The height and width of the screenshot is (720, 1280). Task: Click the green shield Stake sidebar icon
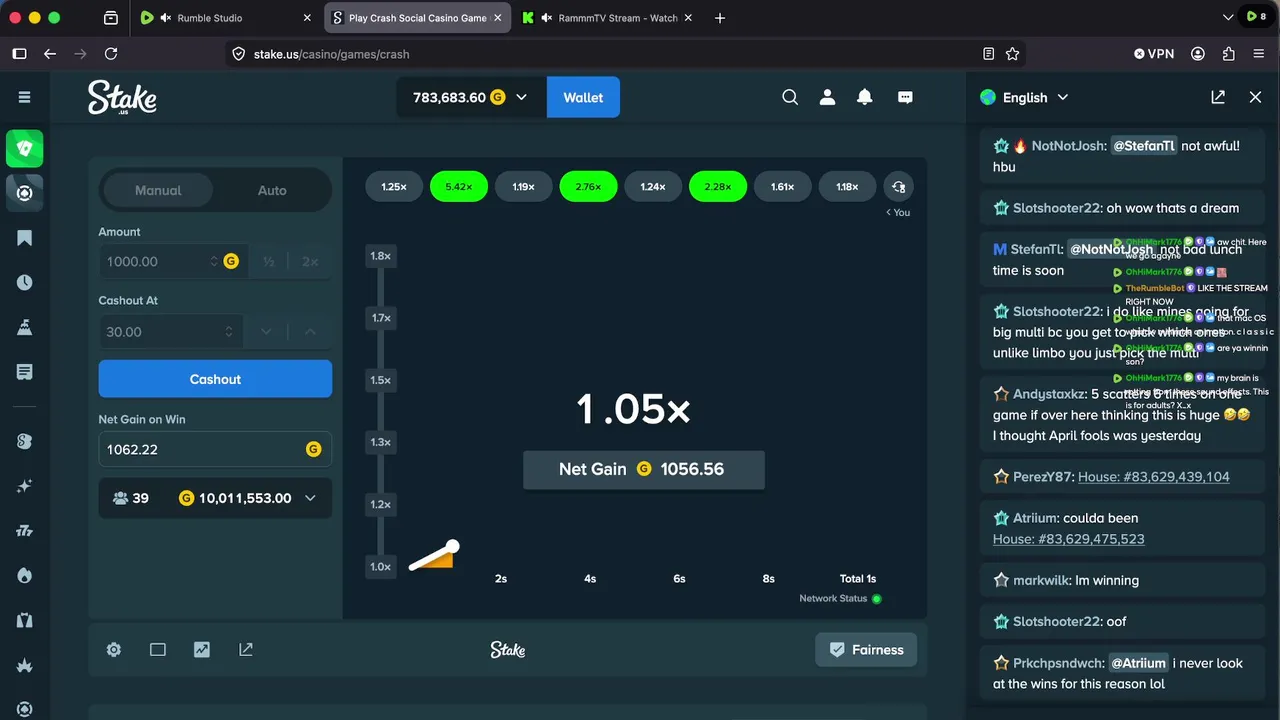(25, 148)
